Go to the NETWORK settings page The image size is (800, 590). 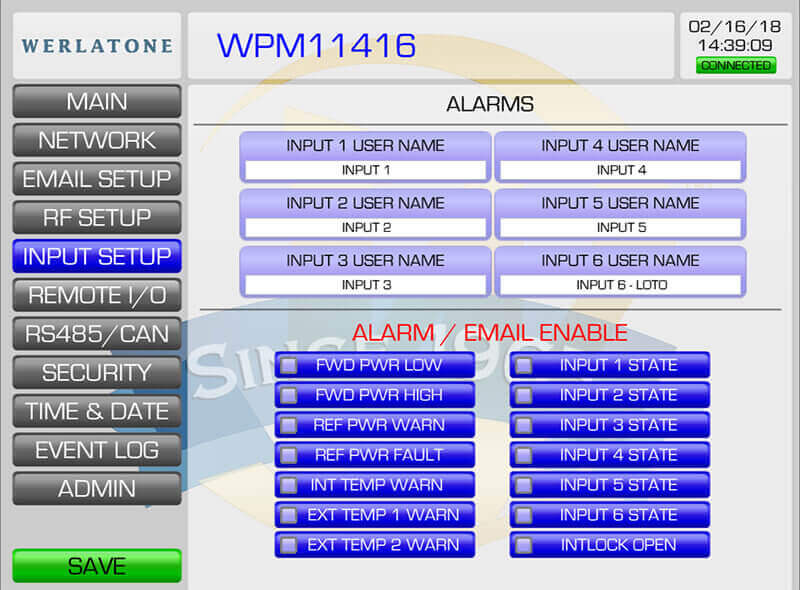pyautogui.click(x=97, y=140)
